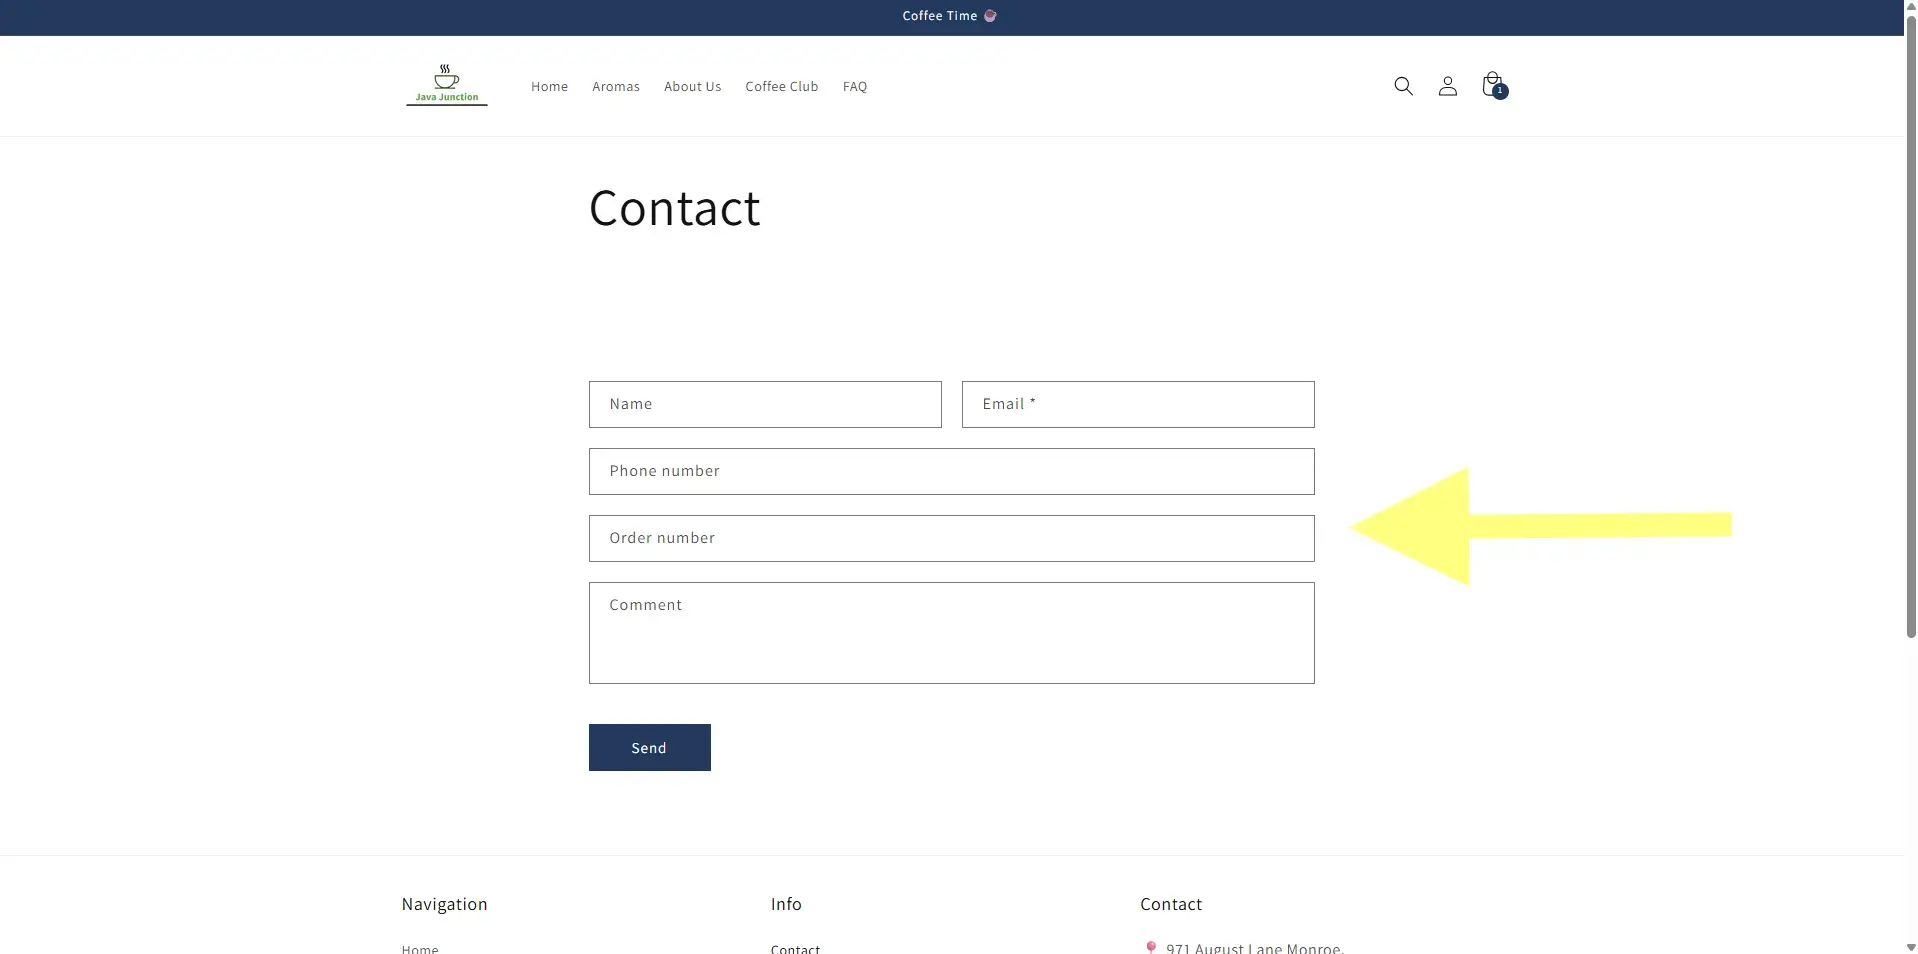Click the Coffee Time announcement text
This screenshot has width=1918, height=954.
949,16
